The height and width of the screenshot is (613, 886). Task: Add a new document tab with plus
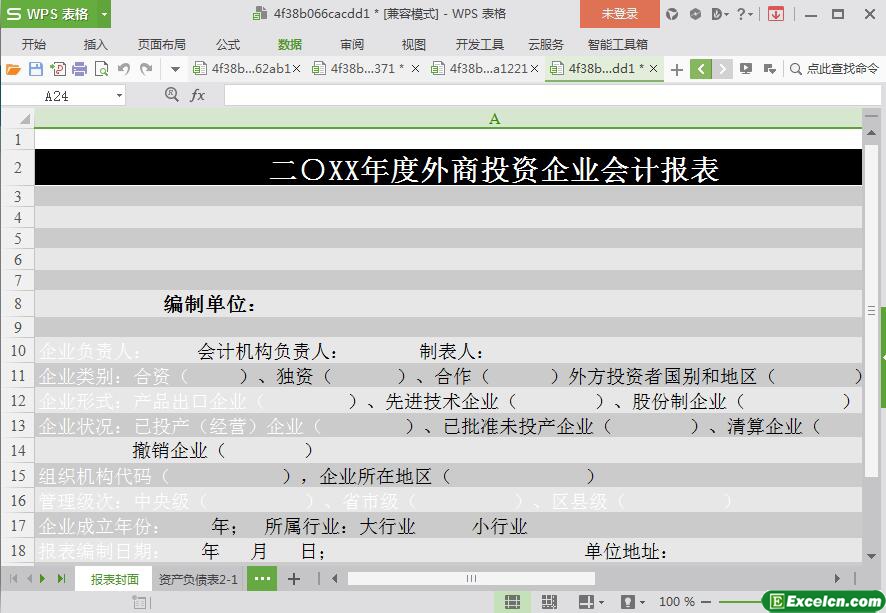(676, 69)
